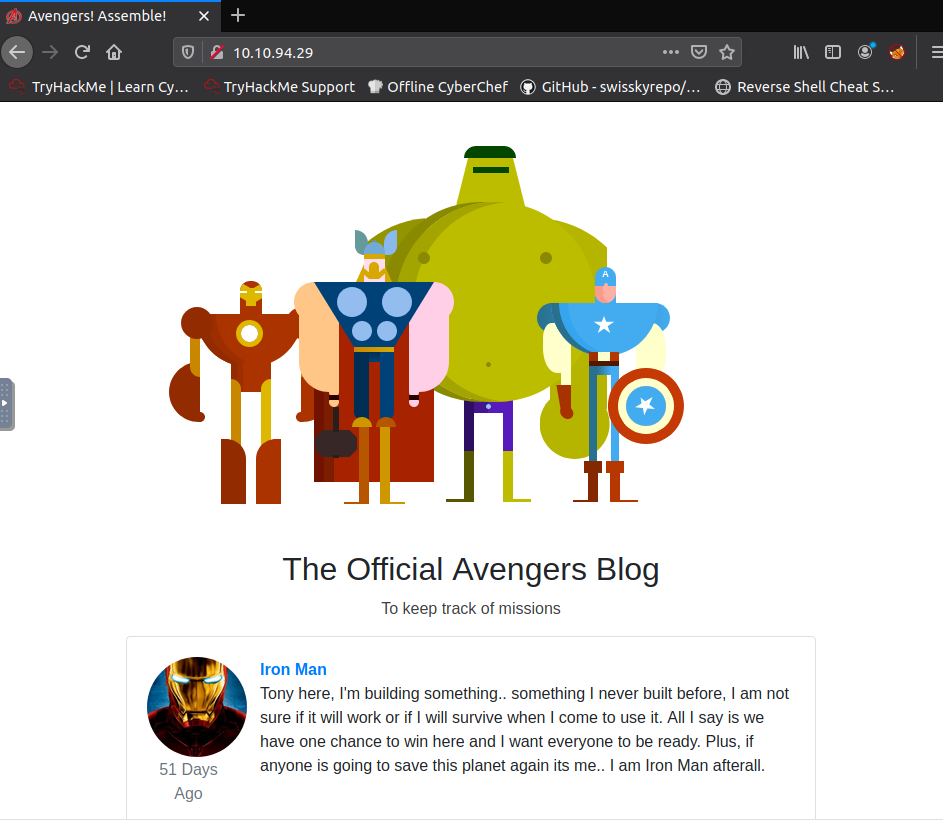Expand the side panel handle arrow
The height and width of the screenshot is (820, 943).
(x=6, y=404)
